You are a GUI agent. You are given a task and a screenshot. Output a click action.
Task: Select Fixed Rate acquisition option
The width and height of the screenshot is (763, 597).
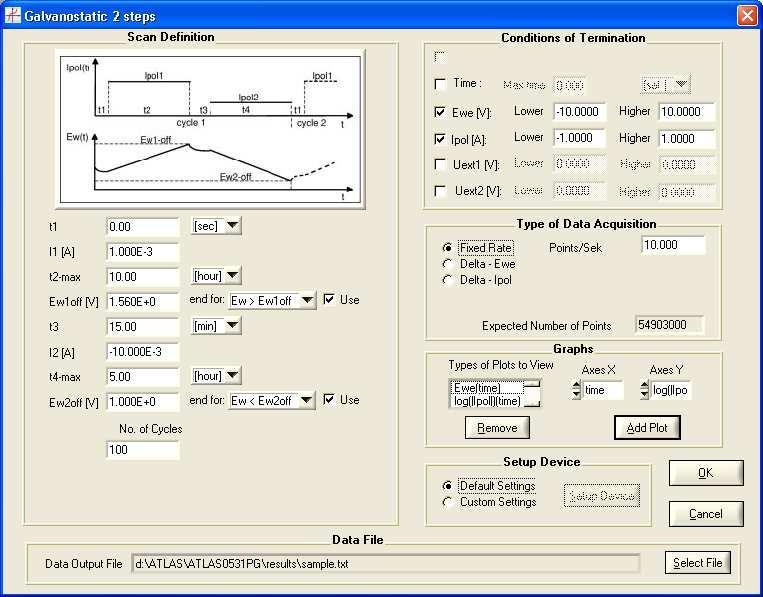447,248
